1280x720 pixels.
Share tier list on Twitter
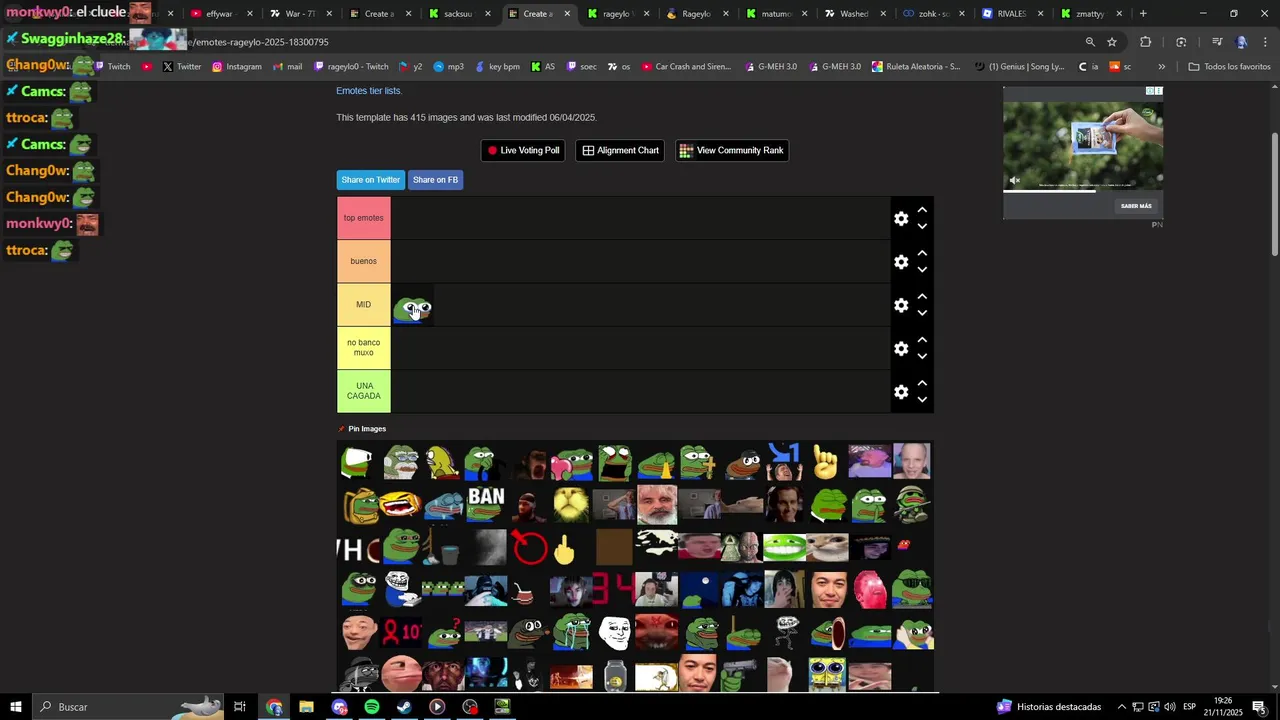click(370, 180)
